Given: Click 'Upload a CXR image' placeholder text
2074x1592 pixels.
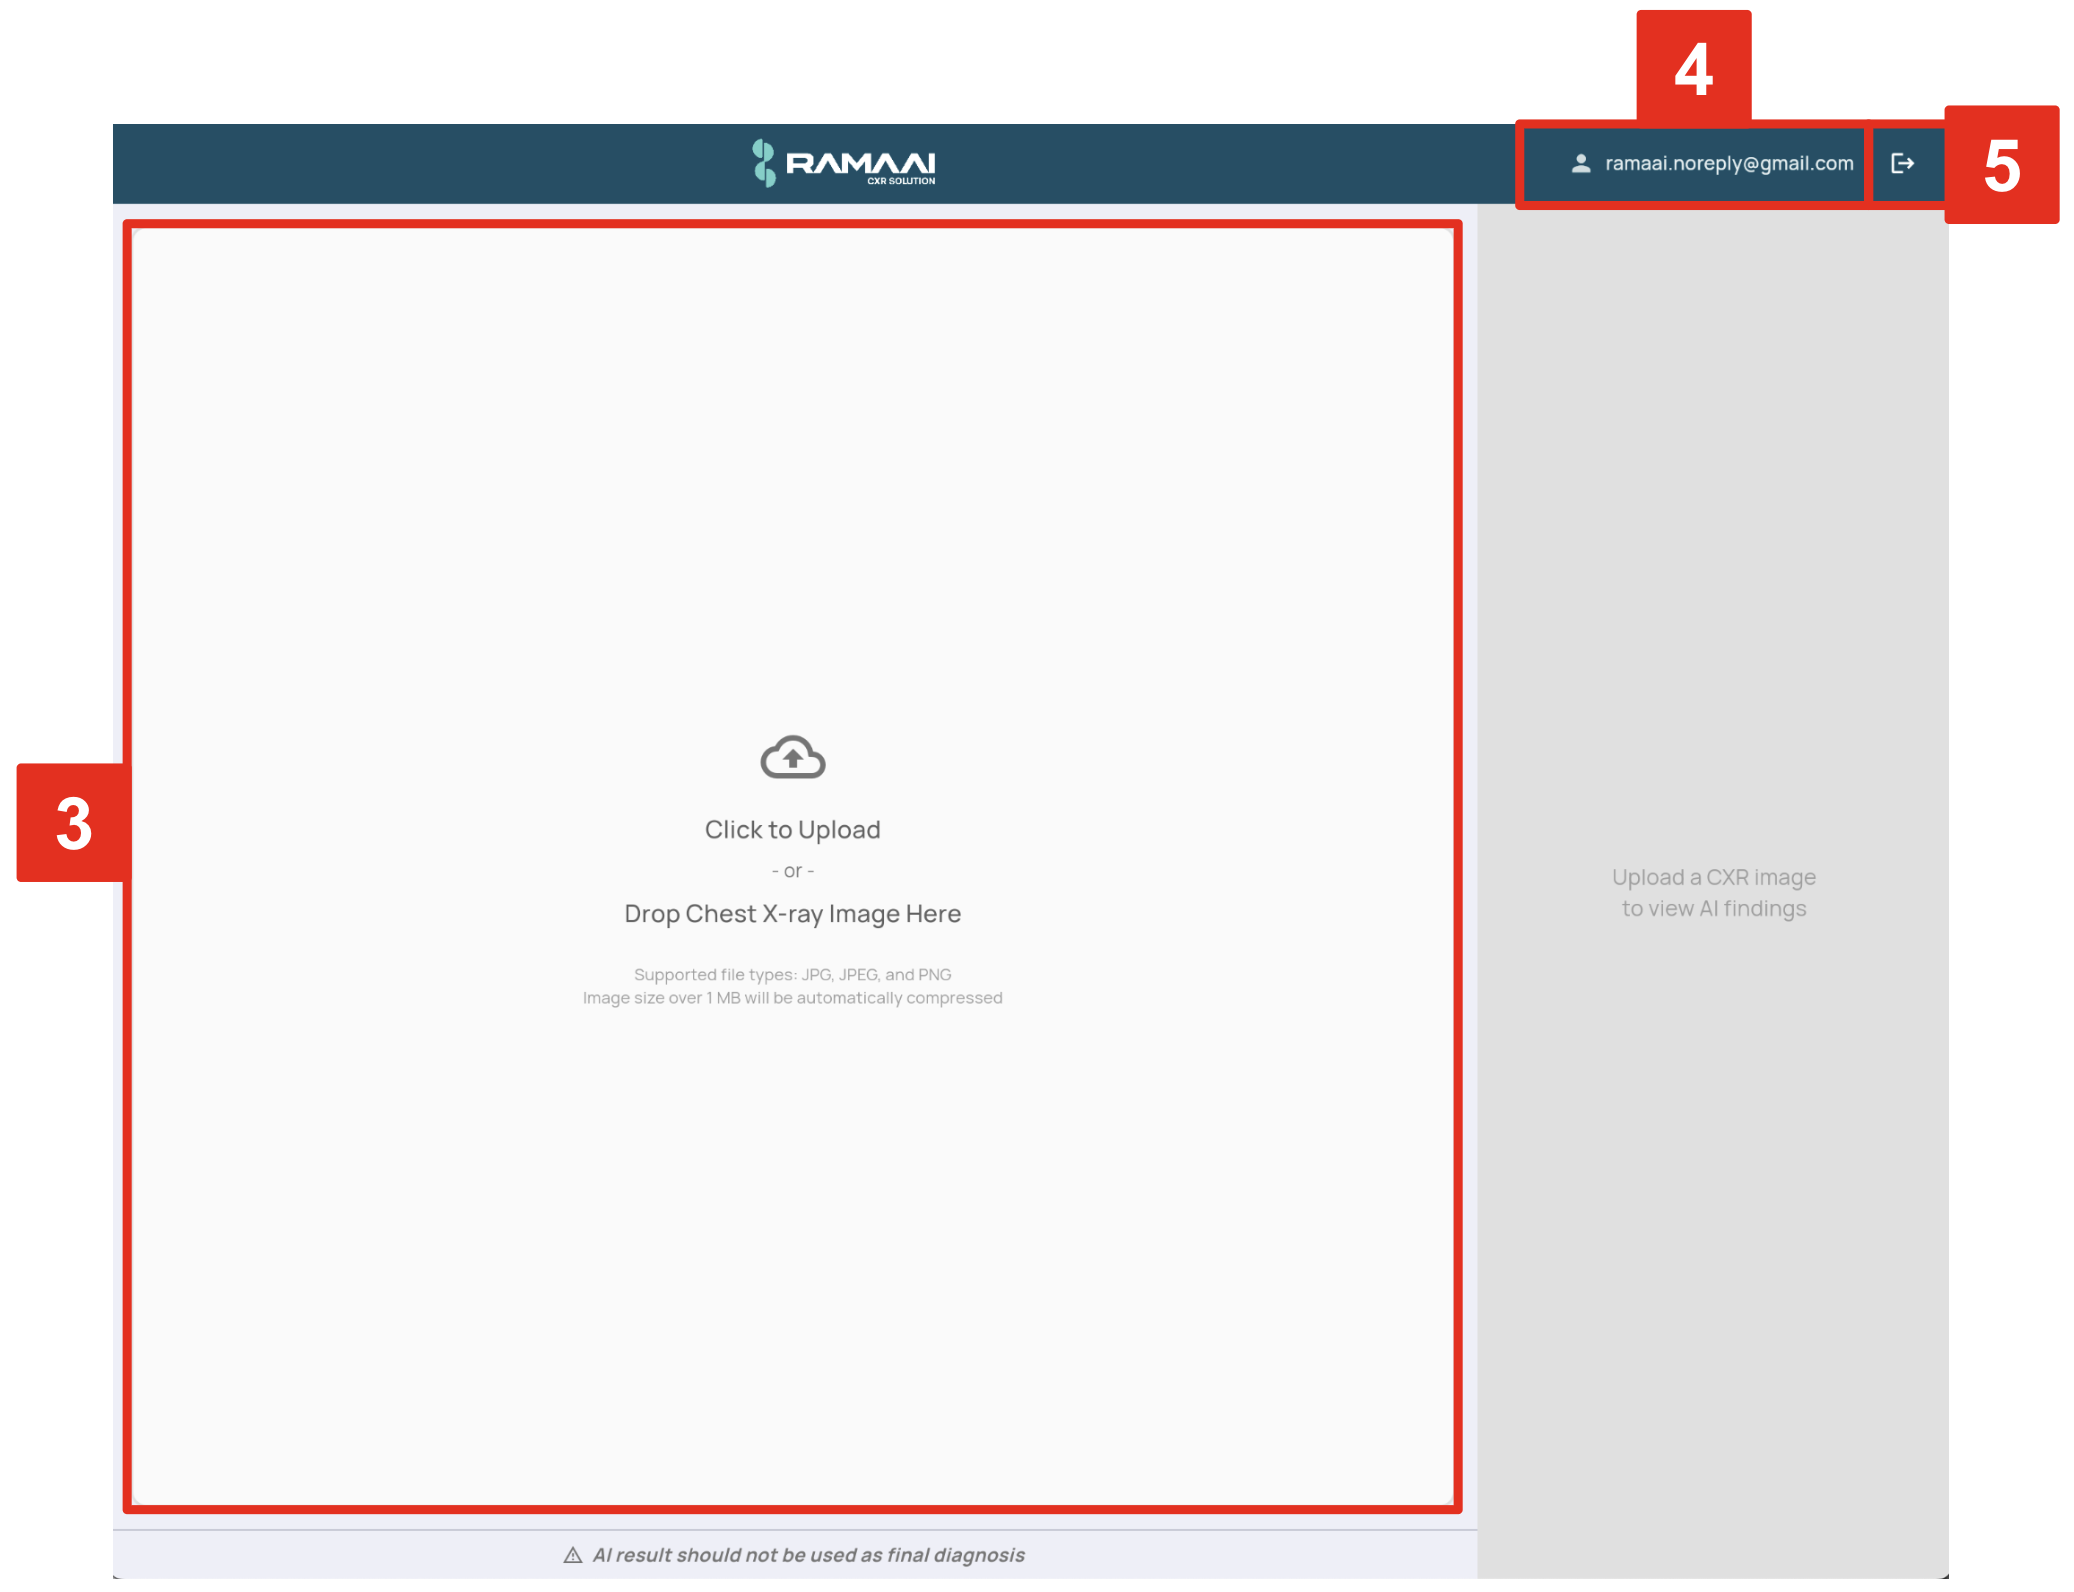Looking at the screenshot, I should pos(1713,877).
